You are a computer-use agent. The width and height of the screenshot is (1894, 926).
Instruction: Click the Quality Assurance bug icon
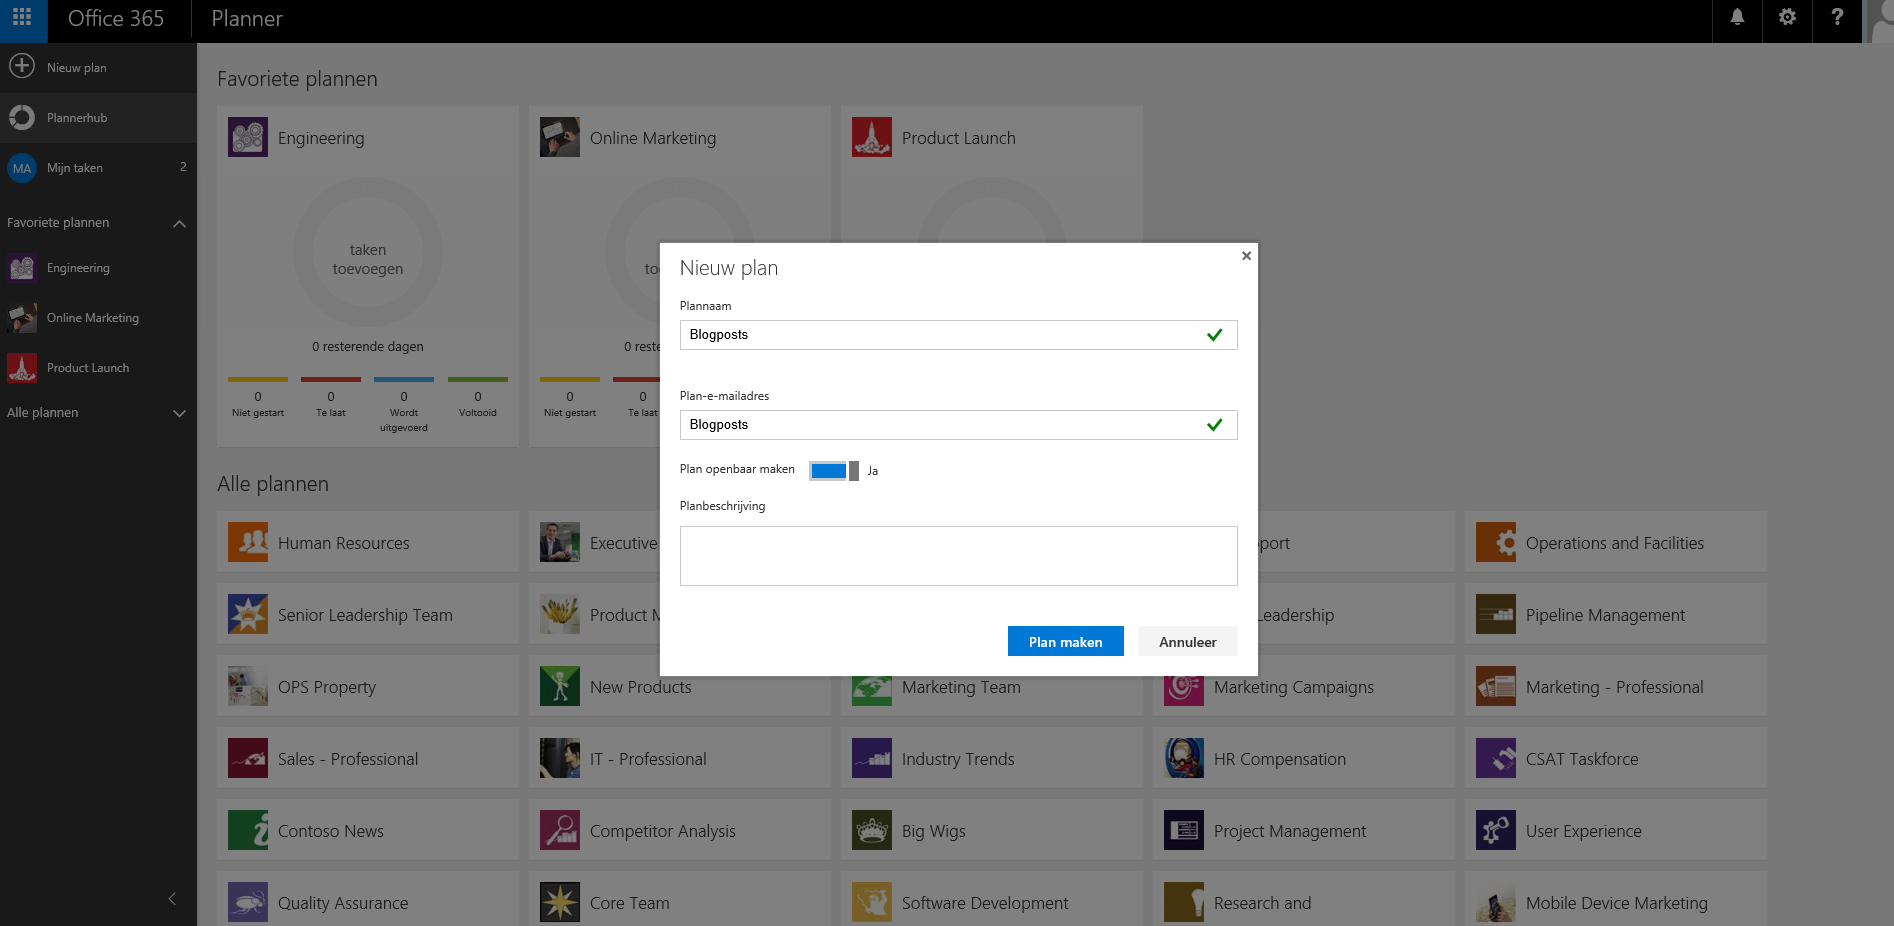pos(248,902)
